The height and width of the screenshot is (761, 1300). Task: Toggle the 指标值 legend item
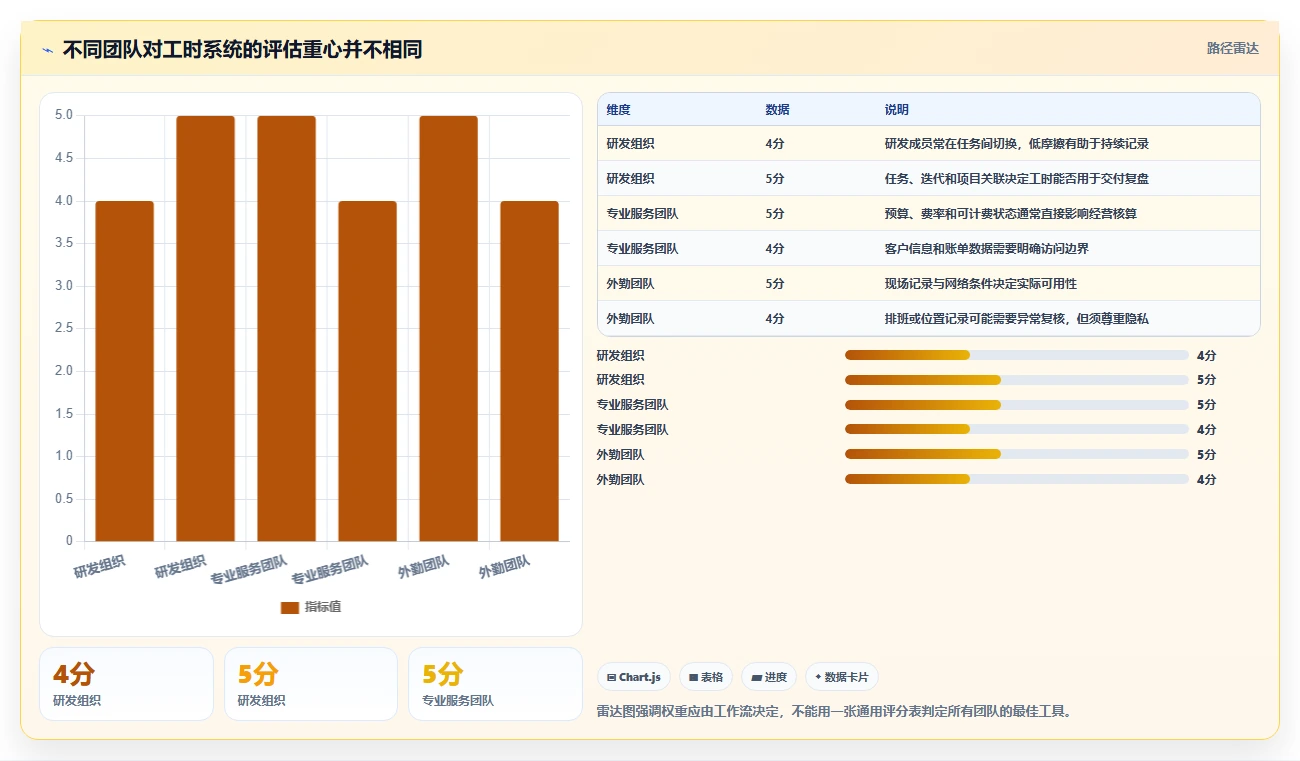311,607
